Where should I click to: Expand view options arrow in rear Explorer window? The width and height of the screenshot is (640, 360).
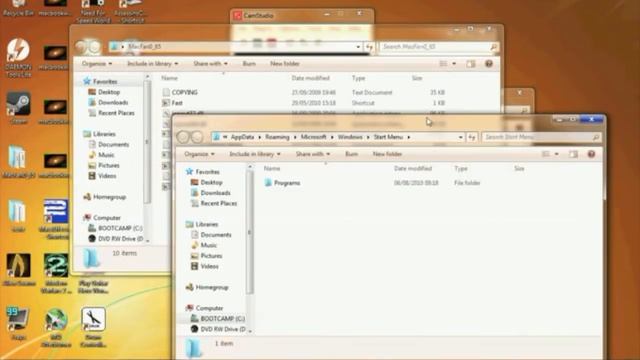coord(454,64)
